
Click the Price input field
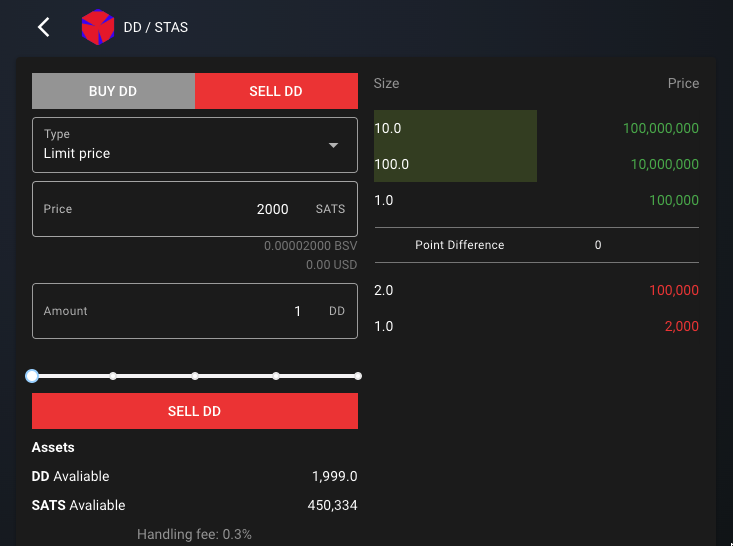click(x=195, y=209)
